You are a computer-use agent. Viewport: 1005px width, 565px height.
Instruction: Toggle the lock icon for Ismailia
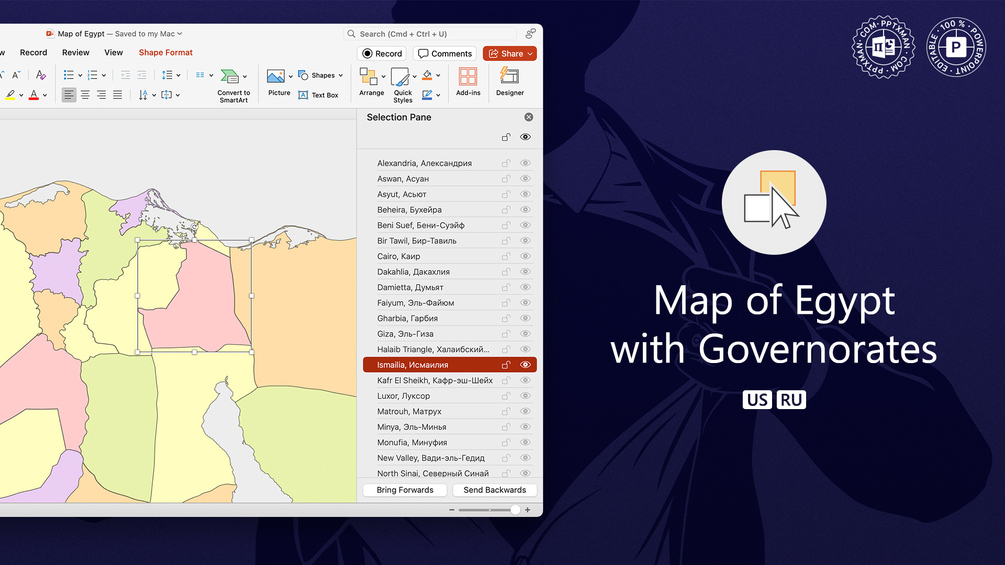pyautogui.click(x=506, y=364)
